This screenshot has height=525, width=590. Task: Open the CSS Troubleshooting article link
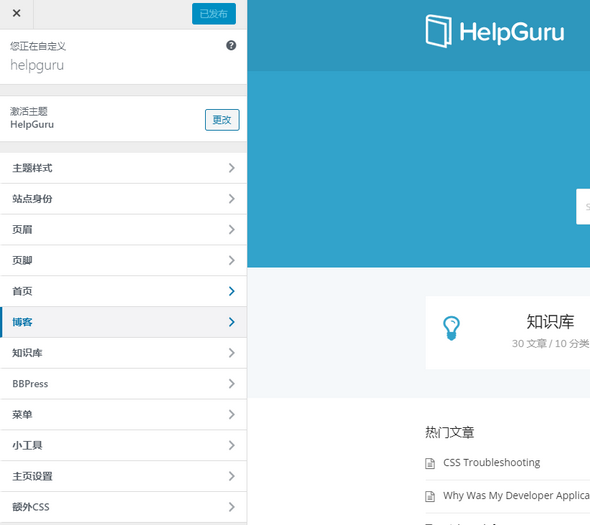click(491, 463)
